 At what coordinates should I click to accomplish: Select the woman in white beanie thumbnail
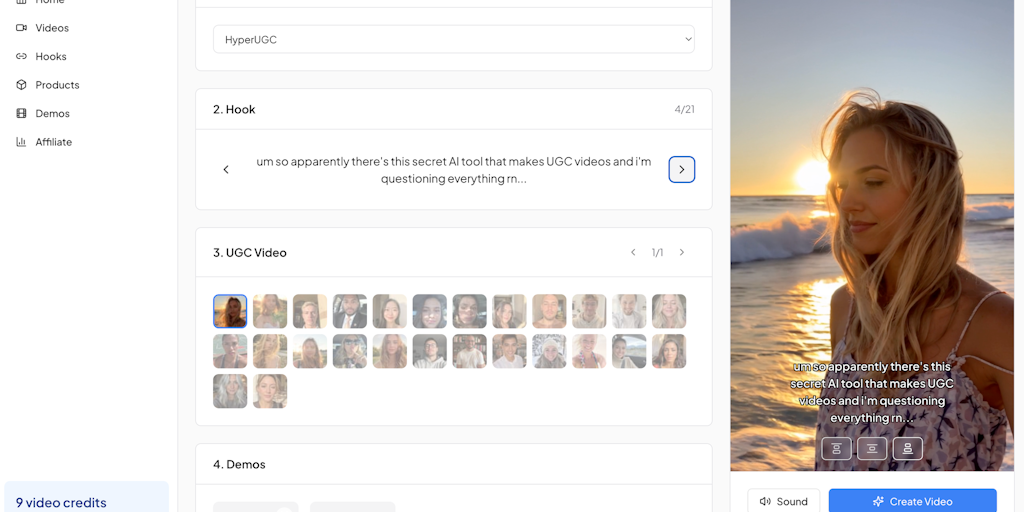pyautogui.click(x=549, y=351)
